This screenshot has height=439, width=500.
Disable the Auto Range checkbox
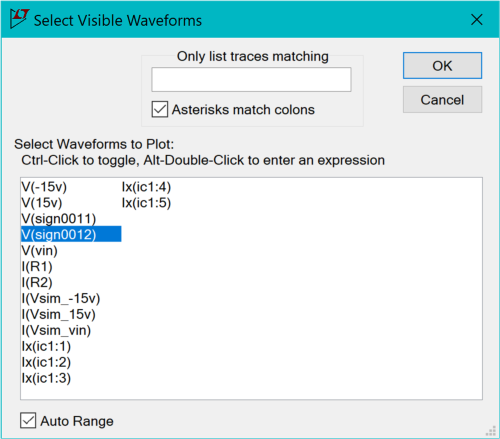[x=28, y=420]
